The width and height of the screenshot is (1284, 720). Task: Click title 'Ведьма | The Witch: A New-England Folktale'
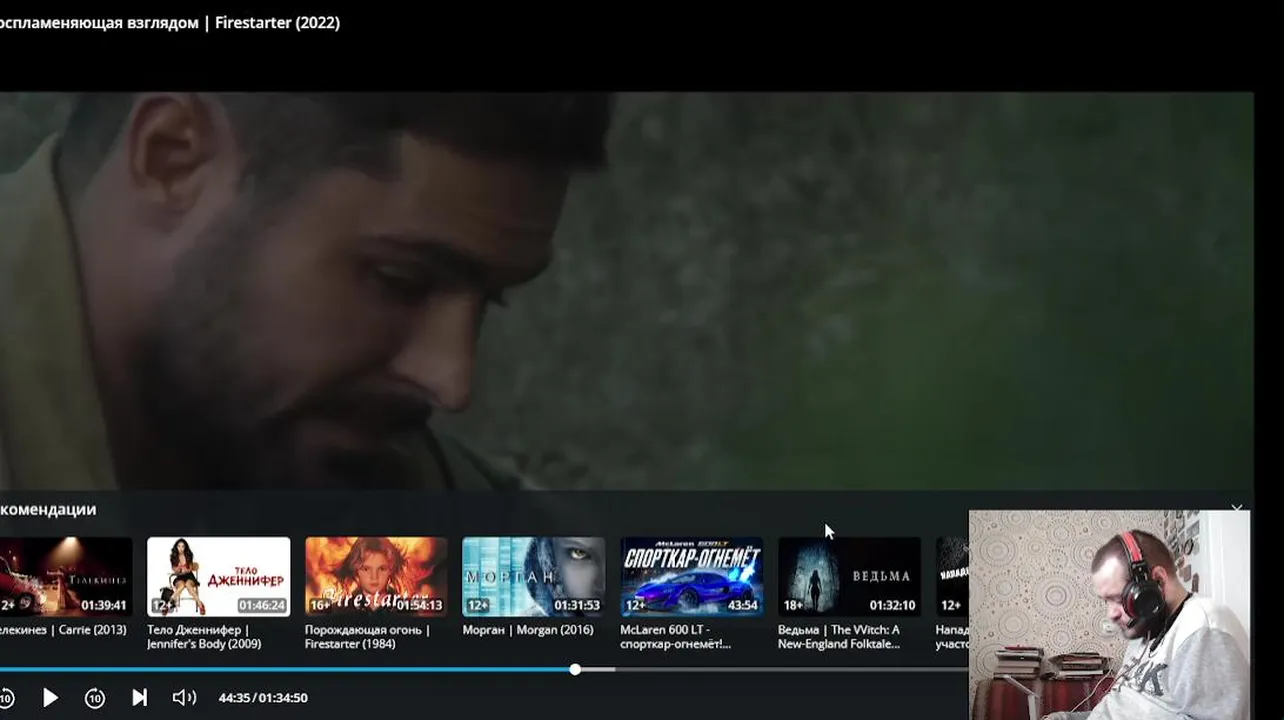point(839,637)
